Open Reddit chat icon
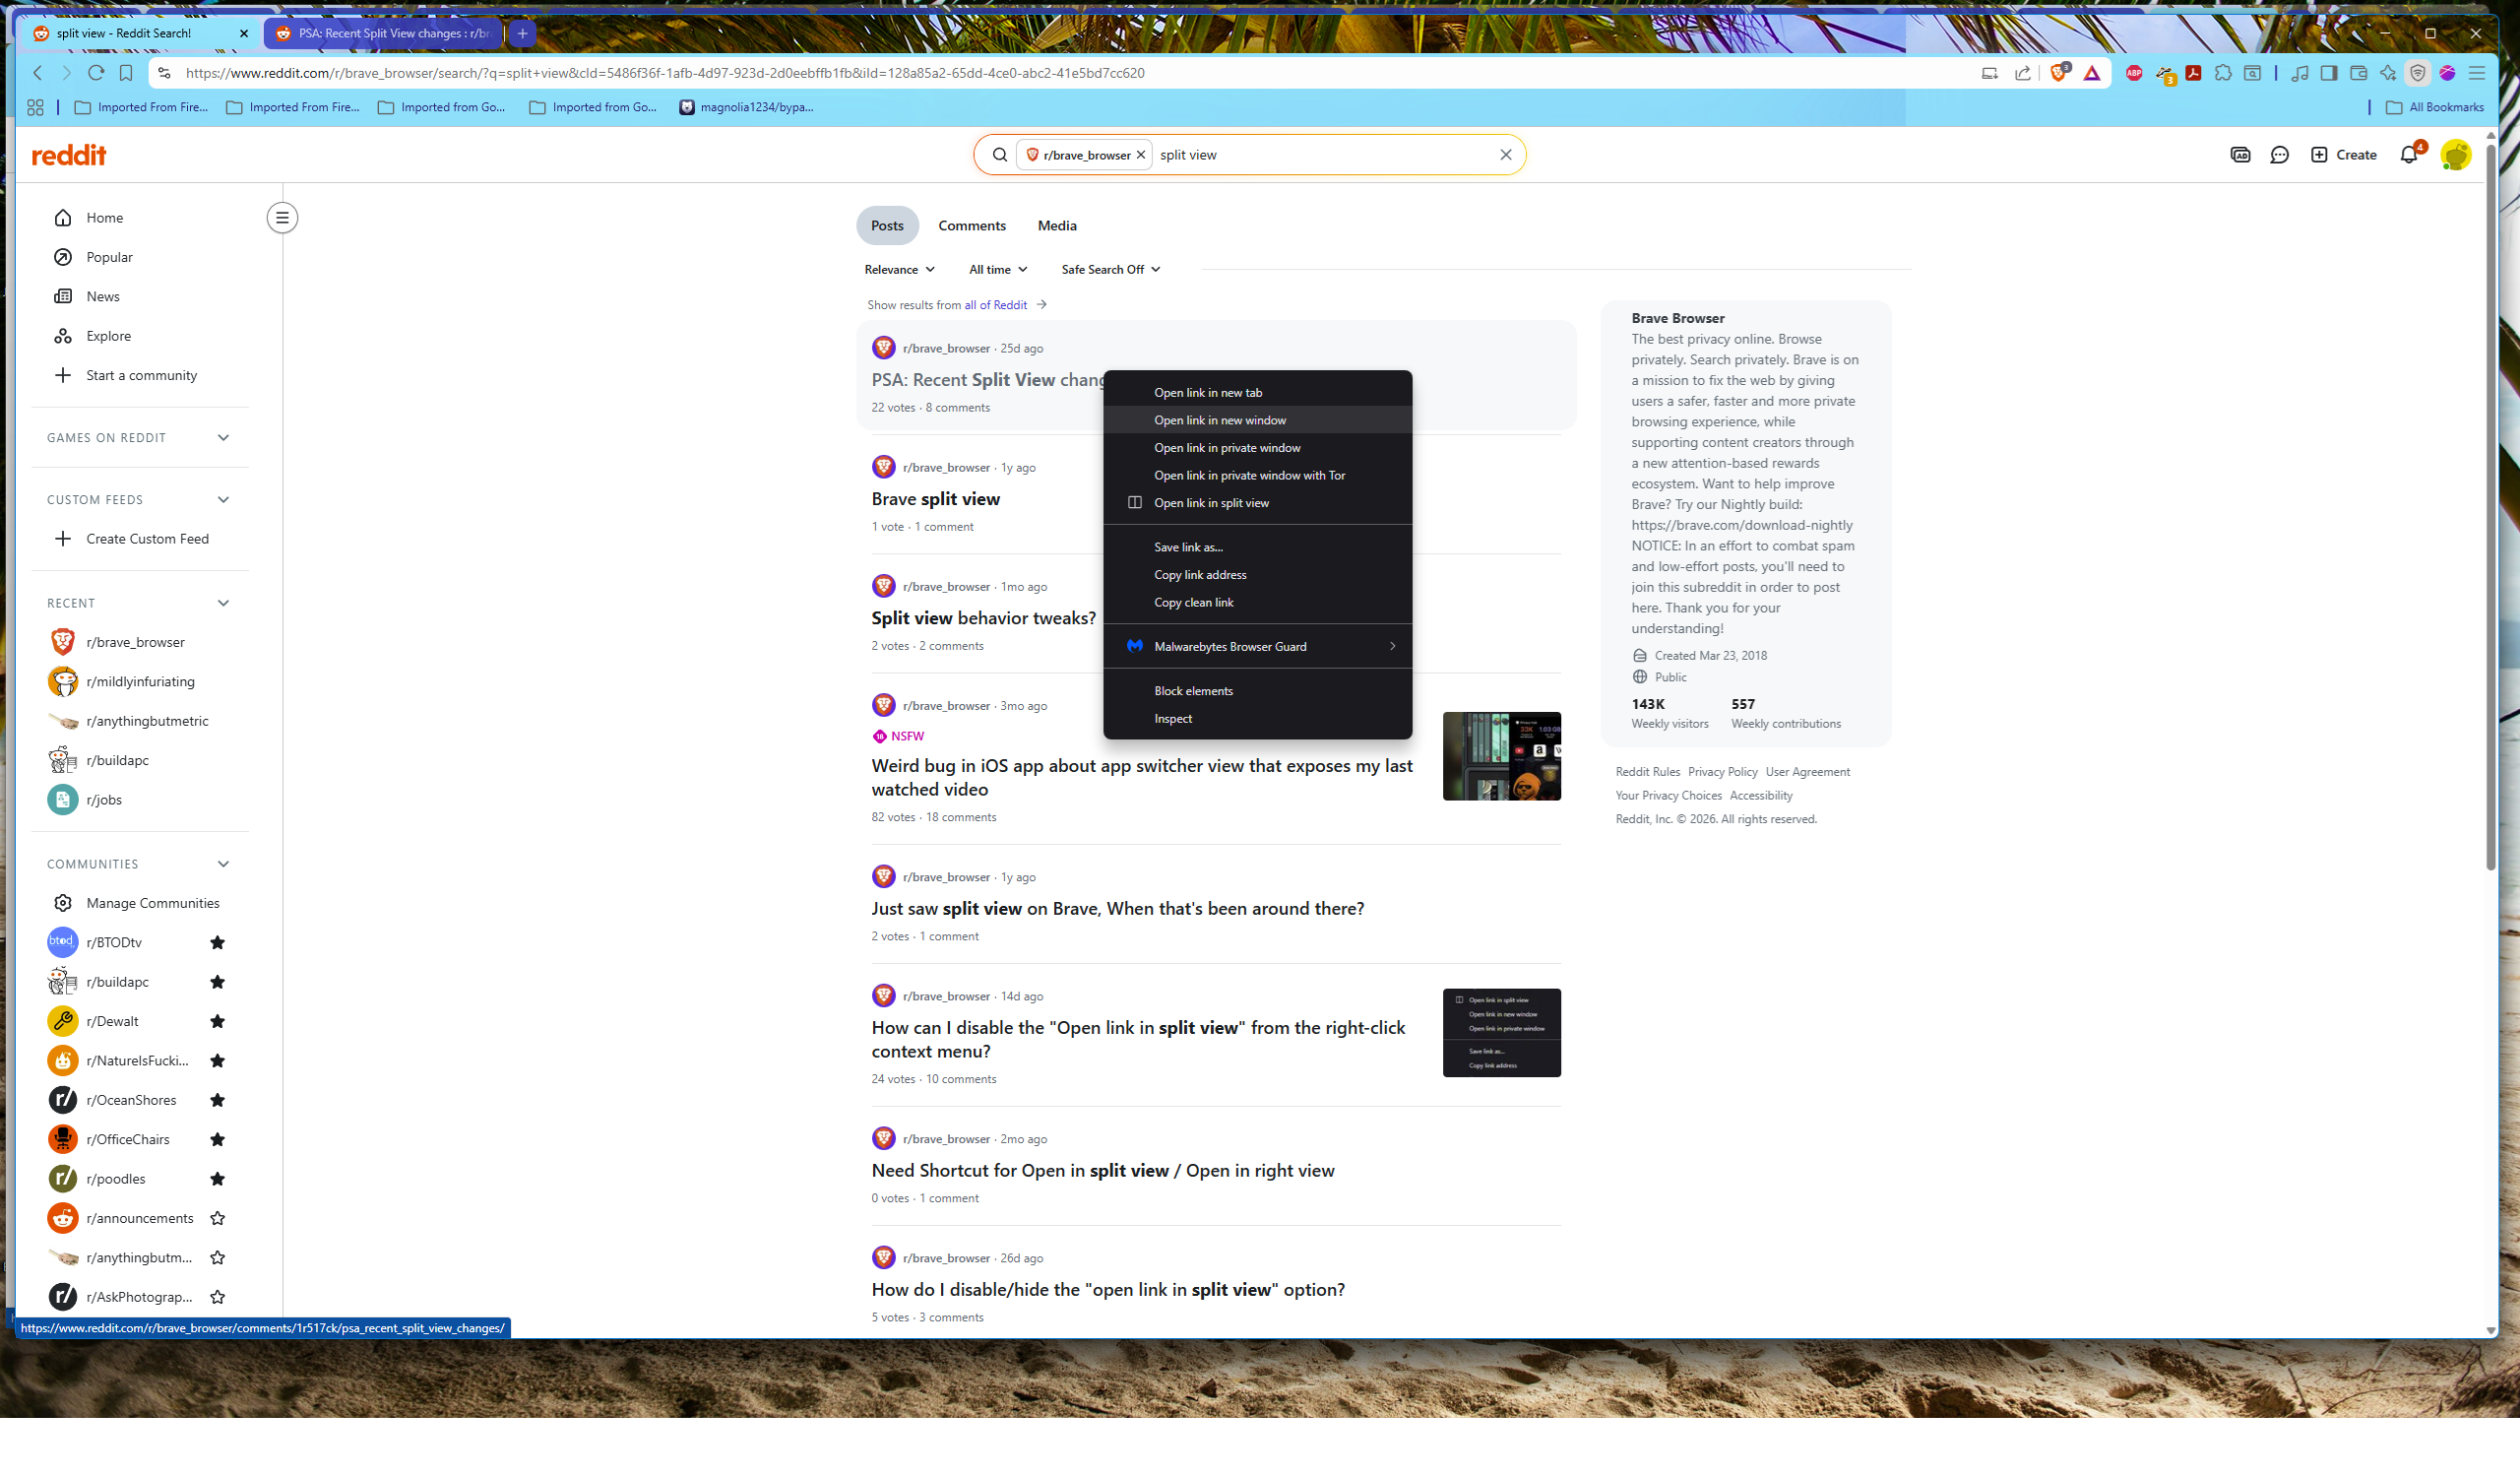The width and height of the screenshot is (2520, 1477). pyautogui.click(x=2279, y=155)
